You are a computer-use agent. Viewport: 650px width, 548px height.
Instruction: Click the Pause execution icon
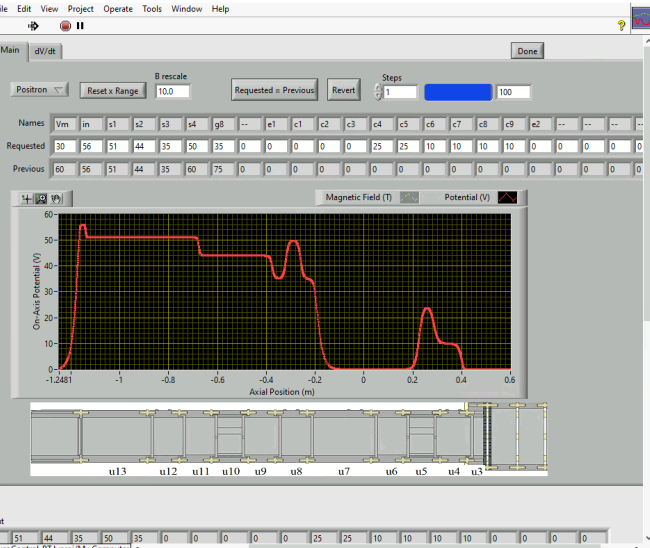81,25
